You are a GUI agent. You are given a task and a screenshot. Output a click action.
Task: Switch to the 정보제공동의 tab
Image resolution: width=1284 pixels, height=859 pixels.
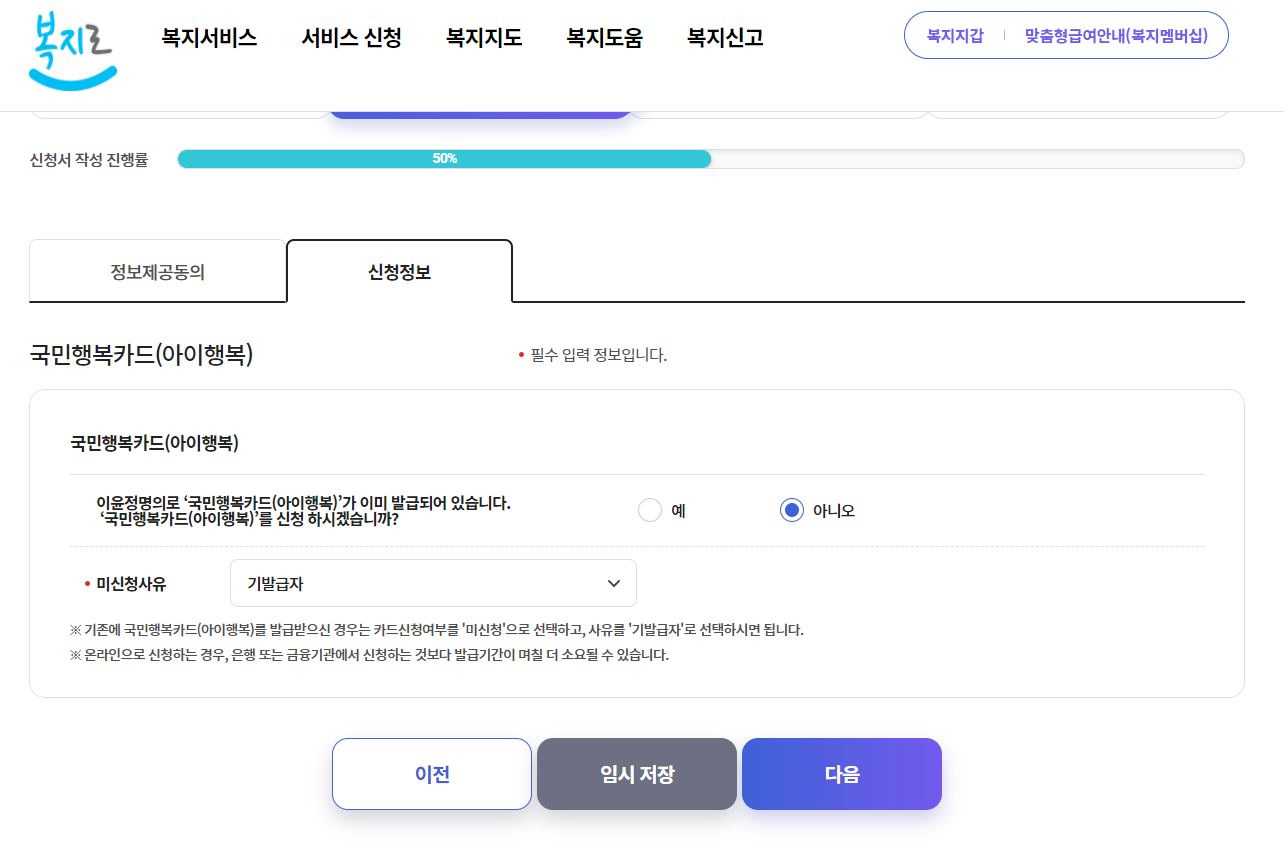158,272
